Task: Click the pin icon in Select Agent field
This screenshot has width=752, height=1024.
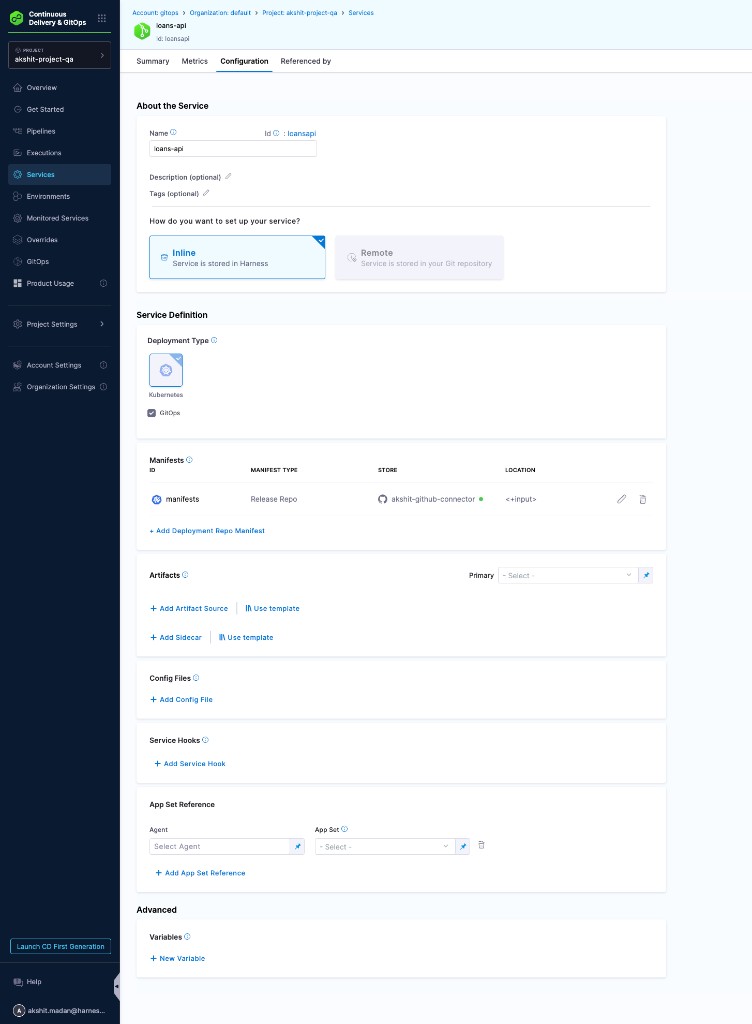Action: [x=297, y=847]
